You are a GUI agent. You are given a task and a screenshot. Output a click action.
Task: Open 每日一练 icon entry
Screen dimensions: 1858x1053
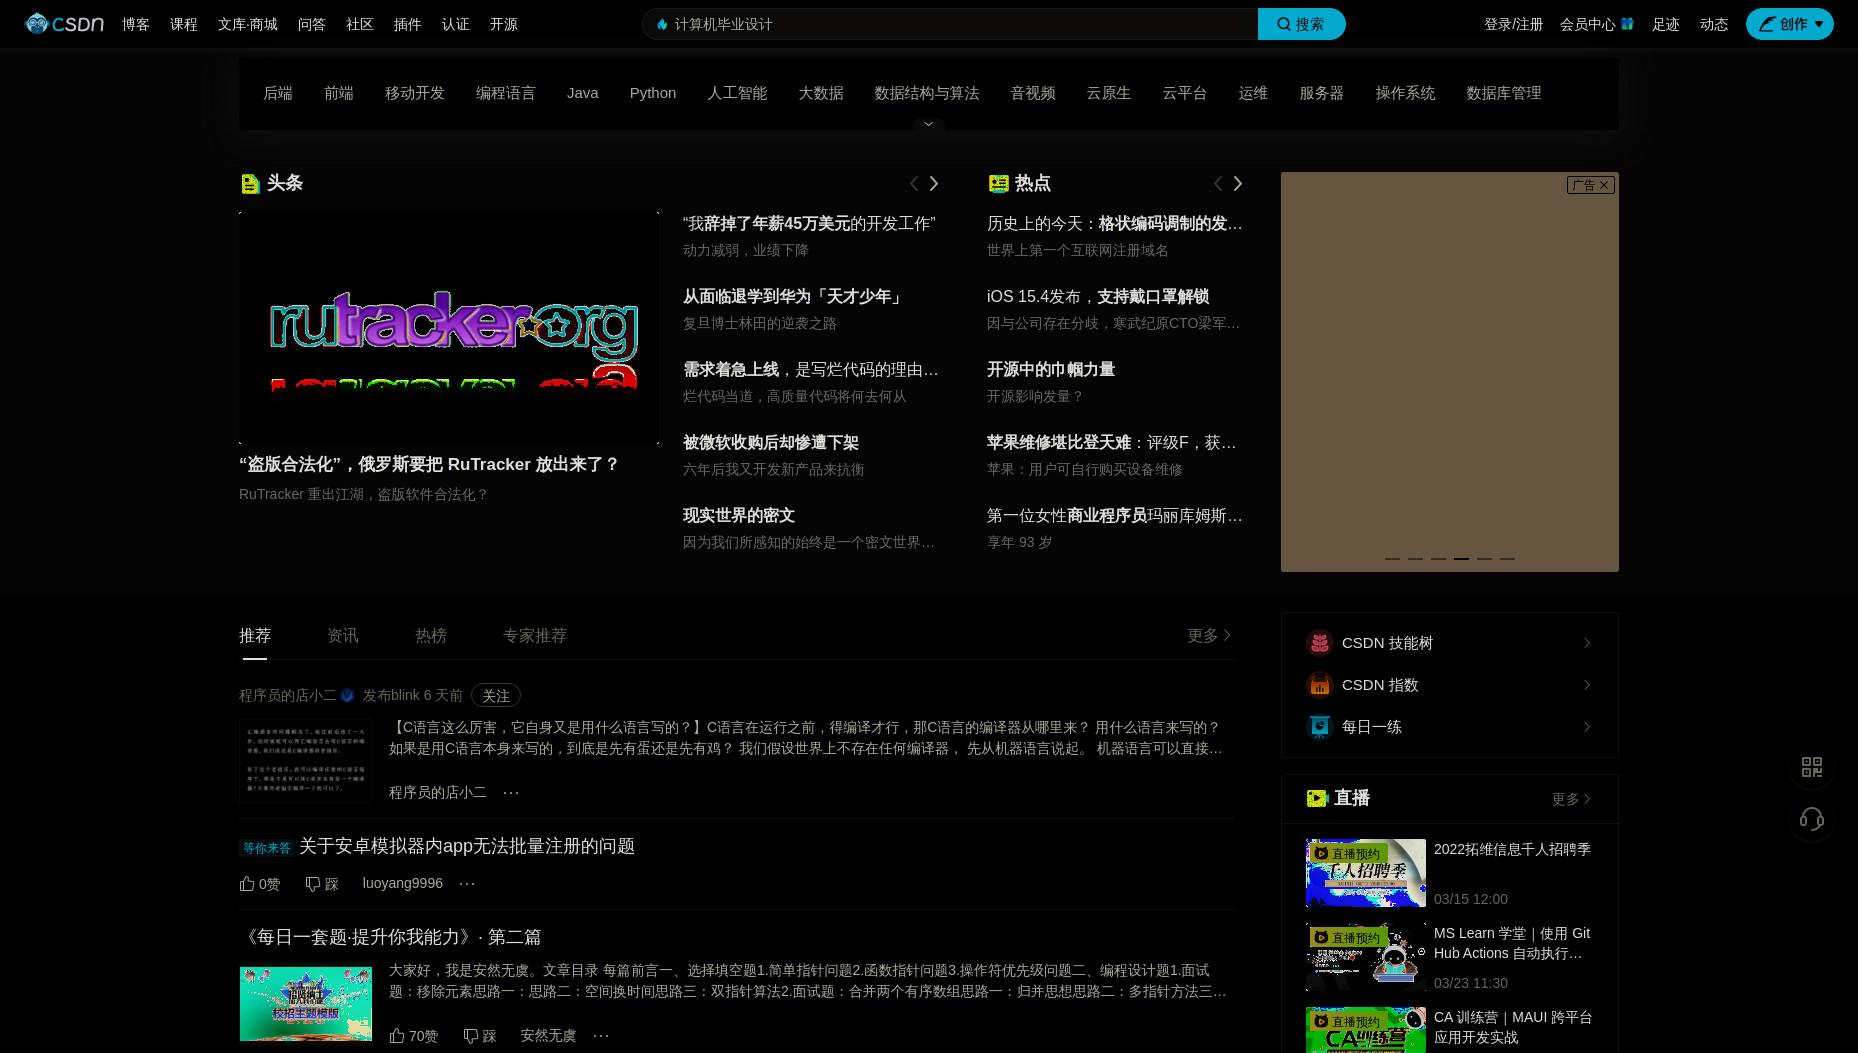coord(1319,727)
